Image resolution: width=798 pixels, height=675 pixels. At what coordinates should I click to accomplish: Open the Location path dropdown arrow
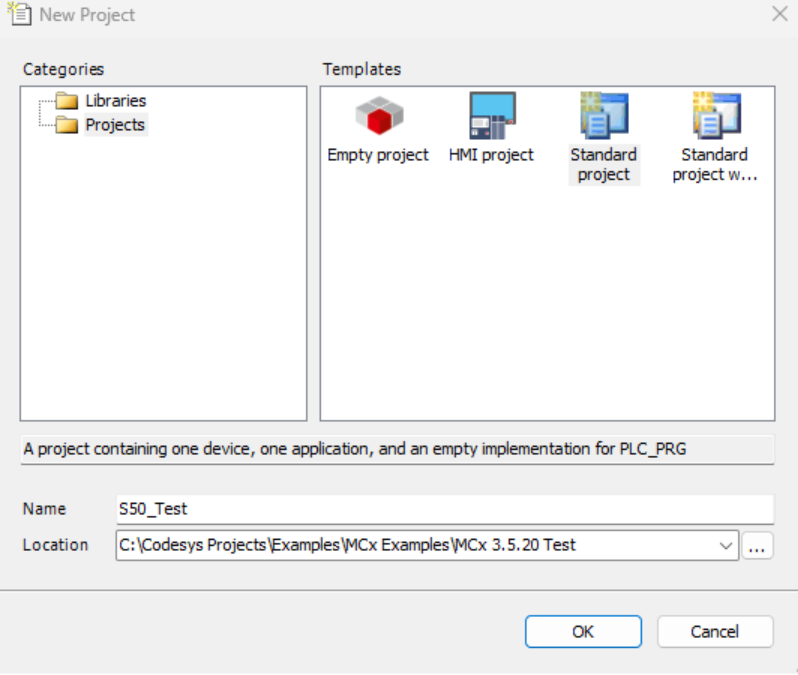[x=726, y=546]
